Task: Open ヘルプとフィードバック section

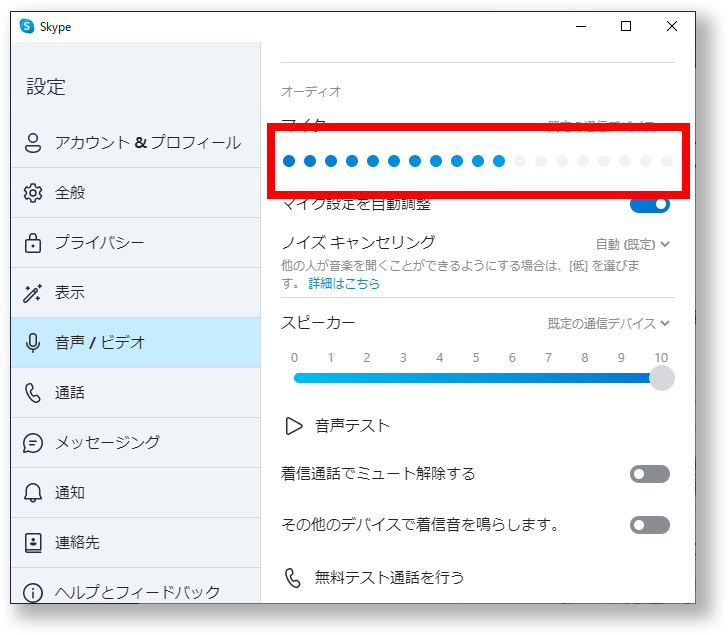Action: (x=136, y=586)
